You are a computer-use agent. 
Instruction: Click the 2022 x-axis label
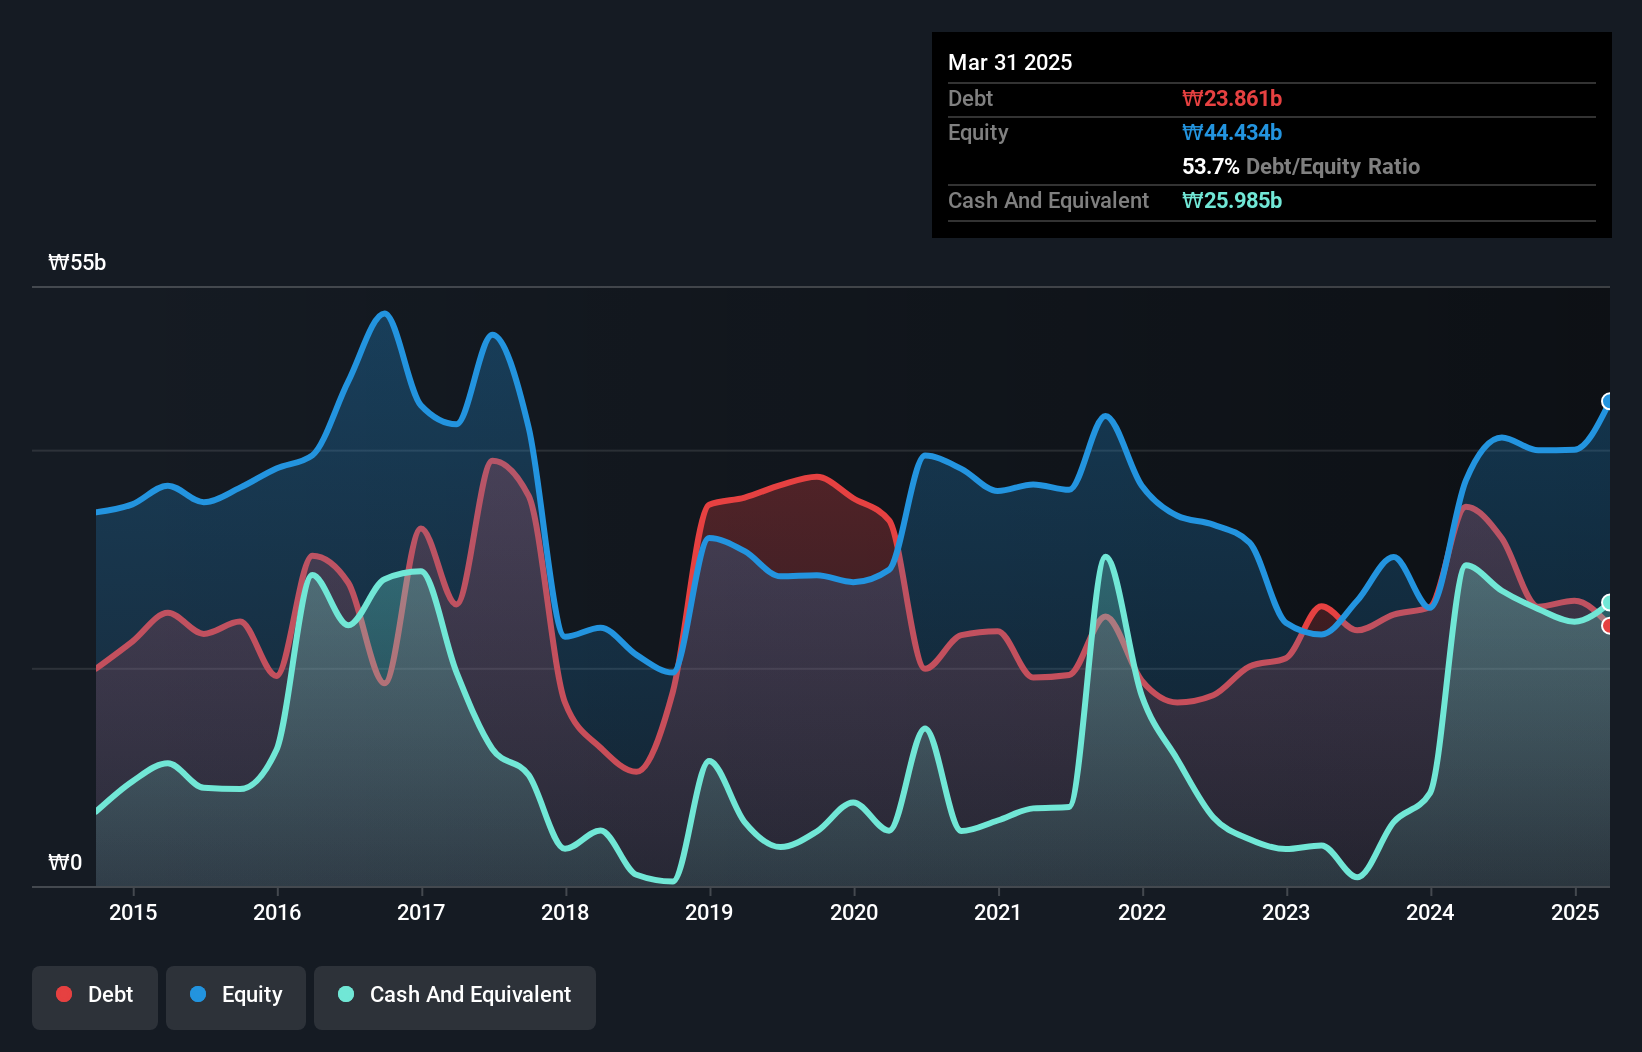point(1142,912)
